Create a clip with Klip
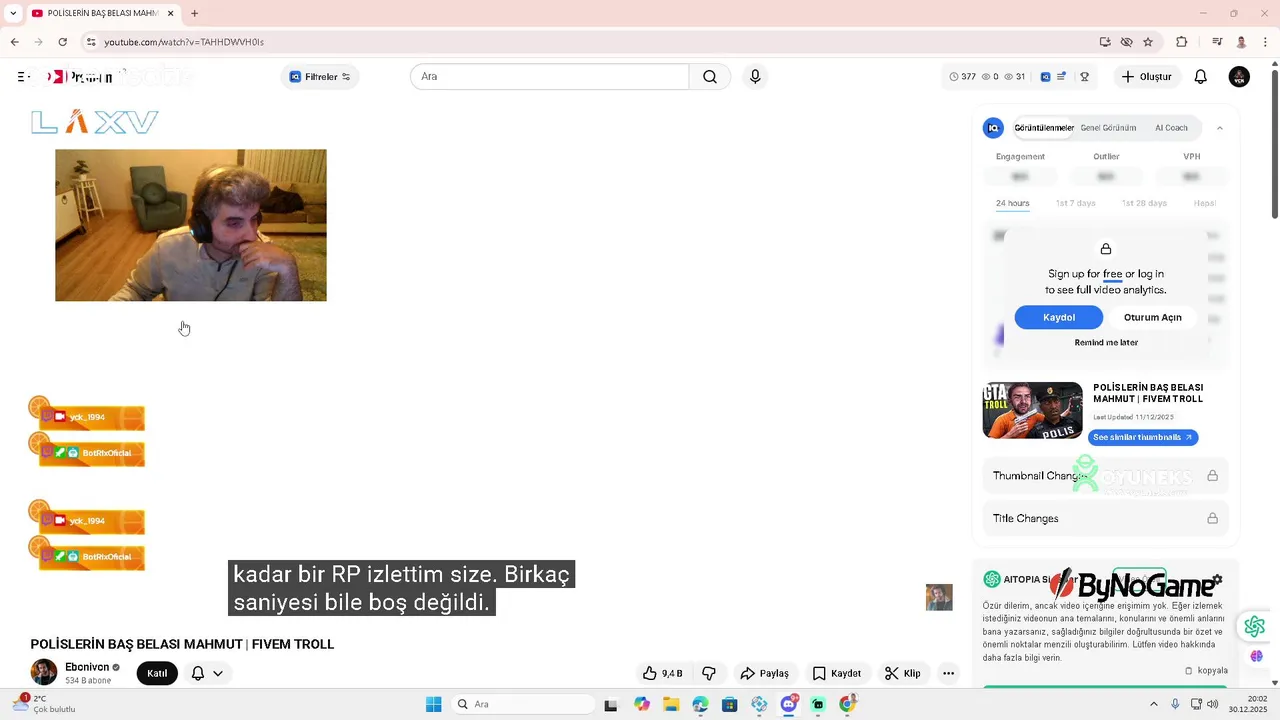1280x720 pixels. point(902,673)
